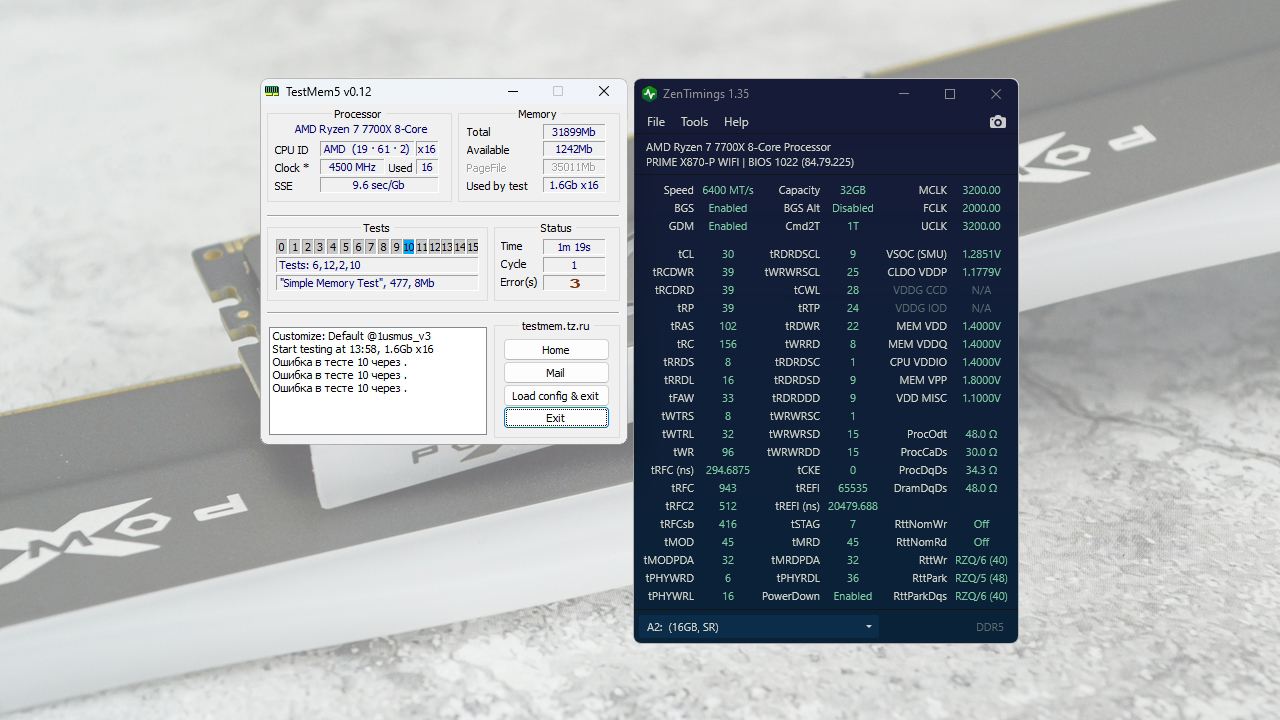Click the ZenTimings camera screenshot icon
Screen dimensions: 1280x720
[997, 122]
